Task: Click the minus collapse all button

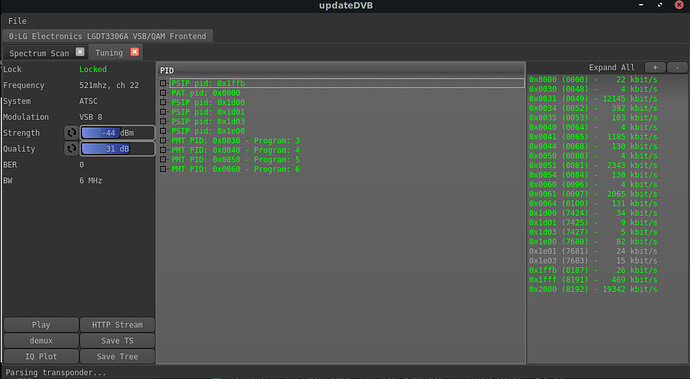Action: (x=677, y=67)
